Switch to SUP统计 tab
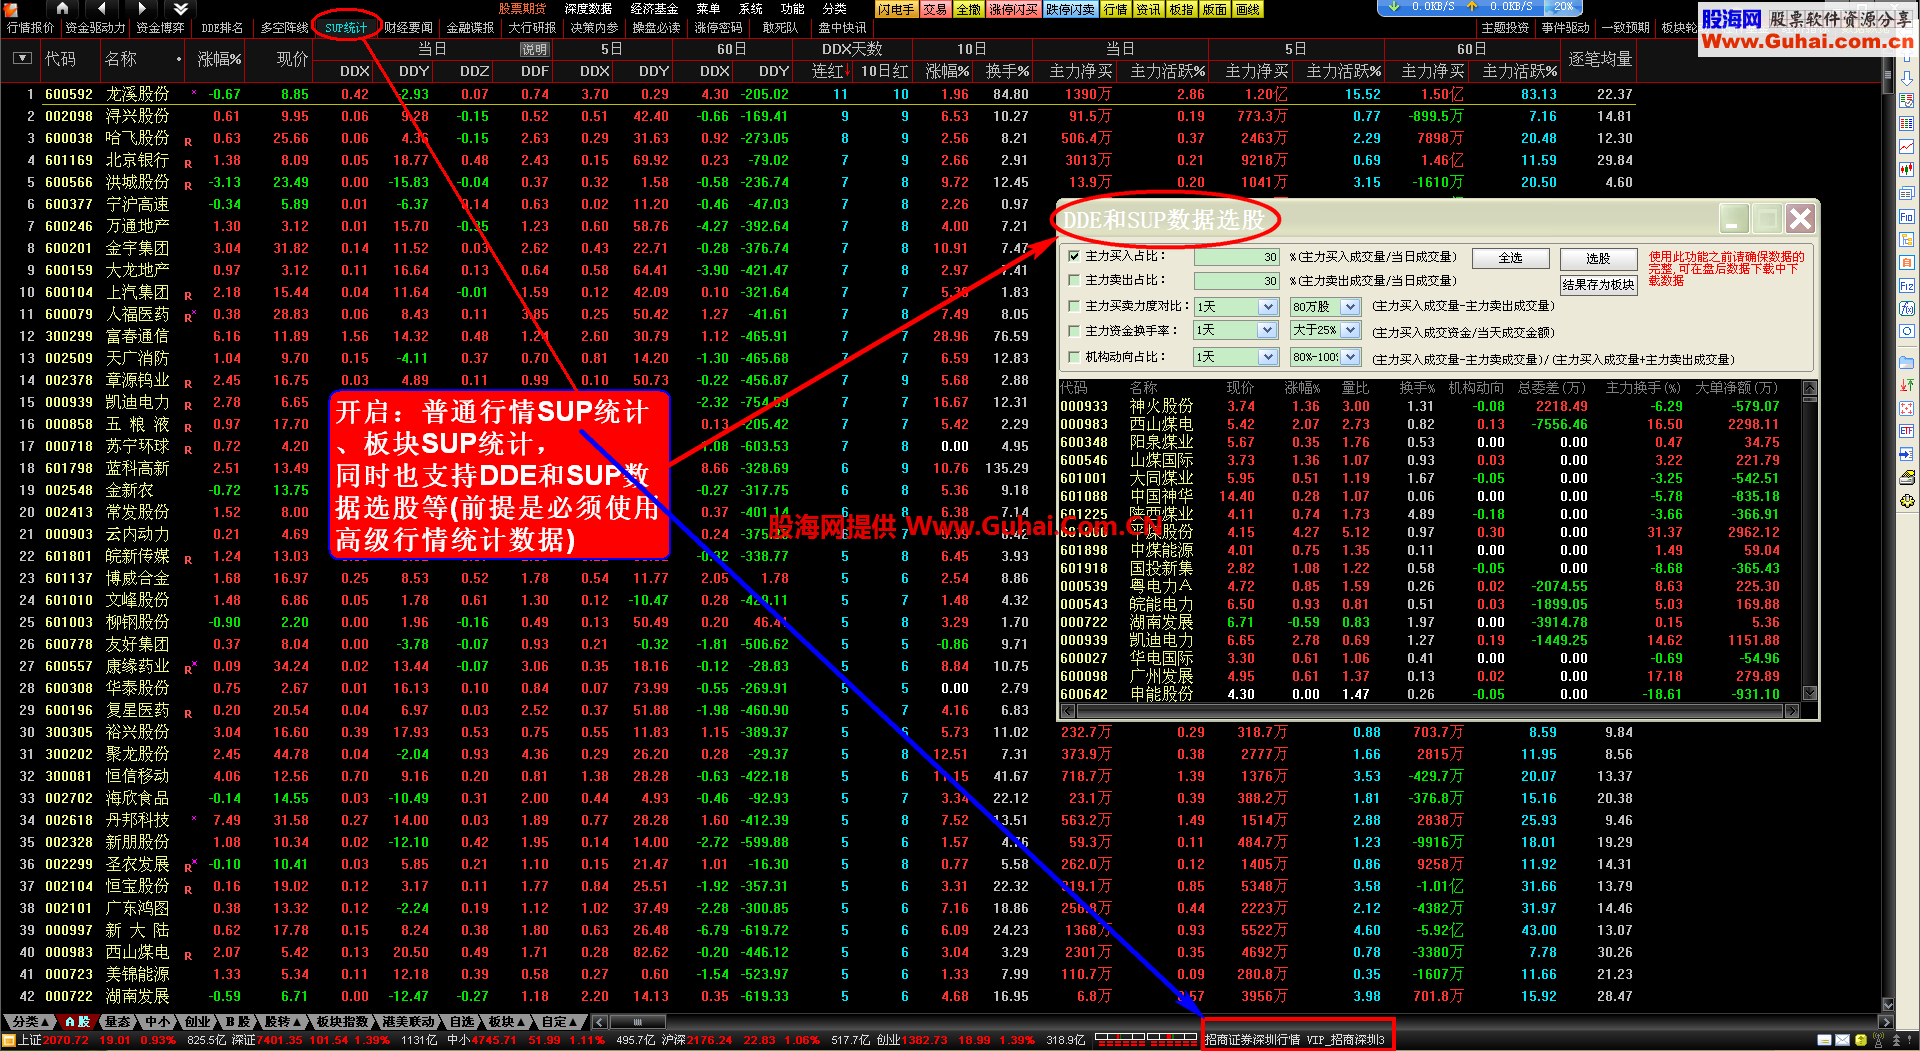This screenshot has height=1051, width=1920. [346, 28]
